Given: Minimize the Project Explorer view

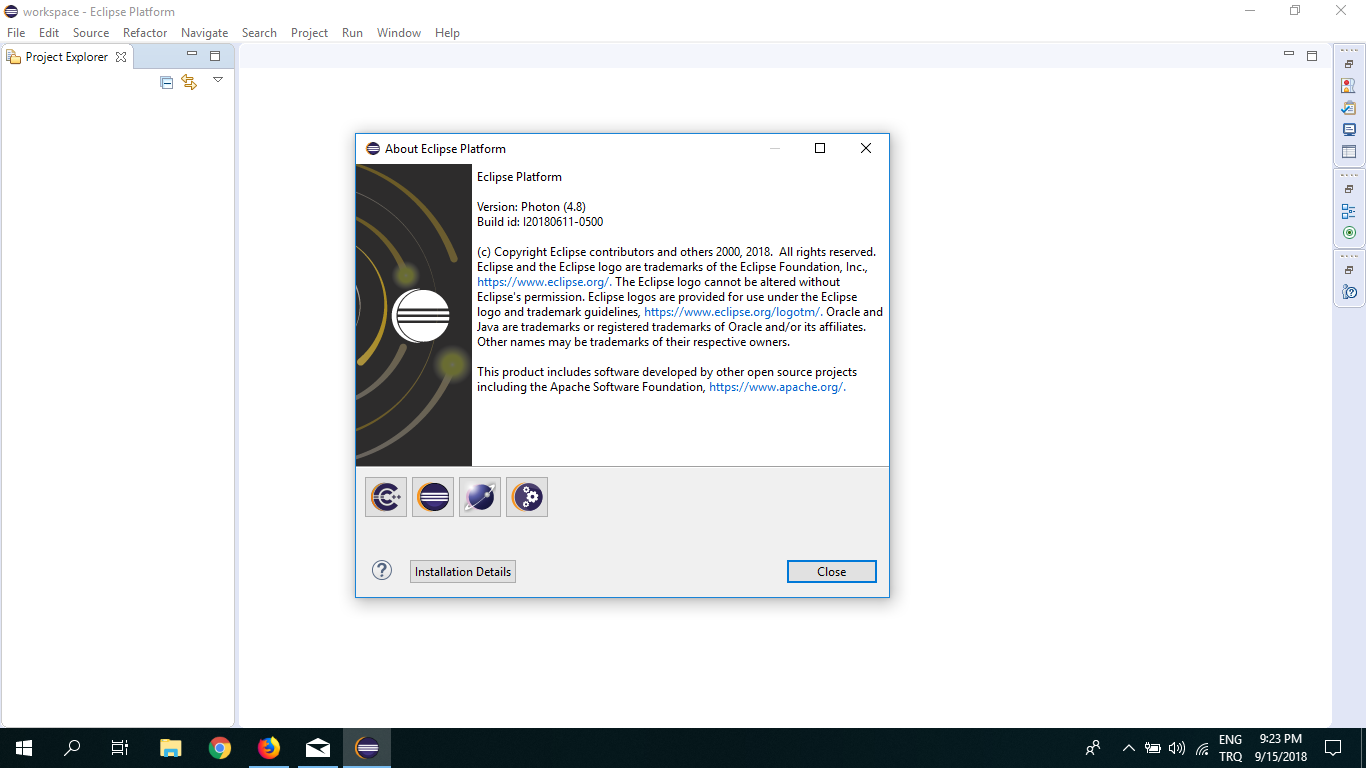Looking at the screenshot, I should pyautogui.click(x=192, y=55).
